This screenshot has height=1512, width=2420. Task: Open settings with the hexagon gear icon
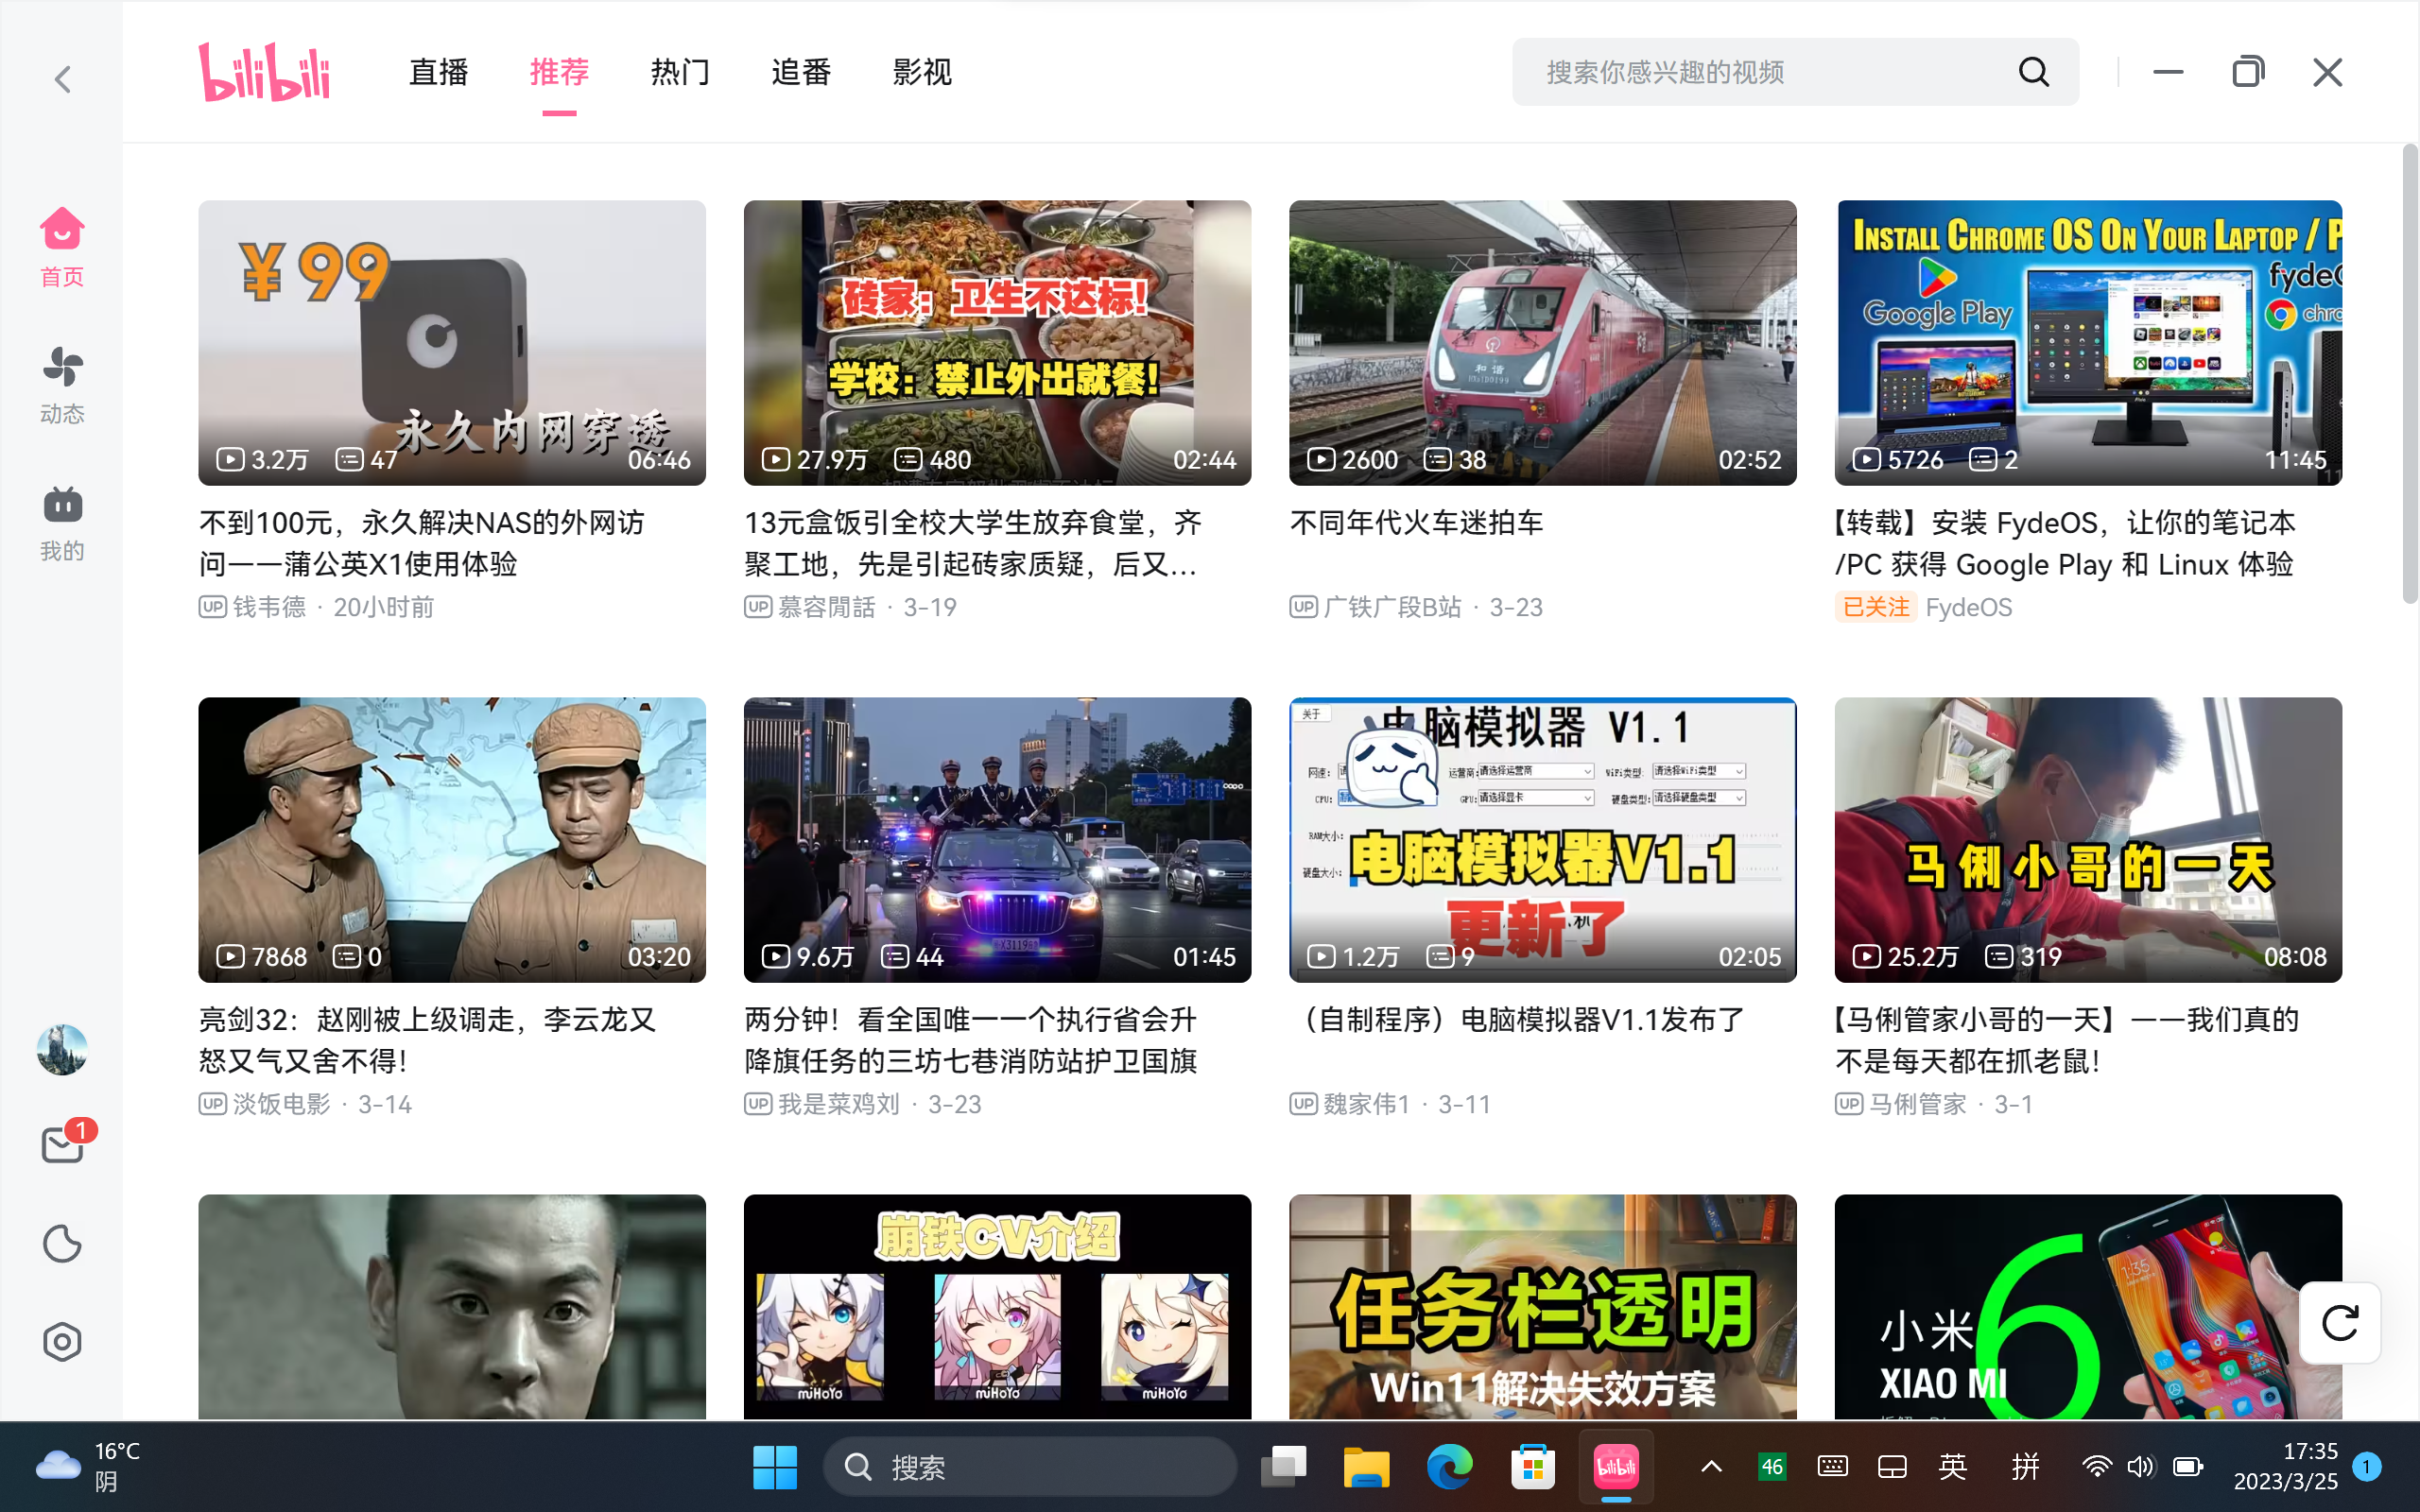click(62, 1342)
